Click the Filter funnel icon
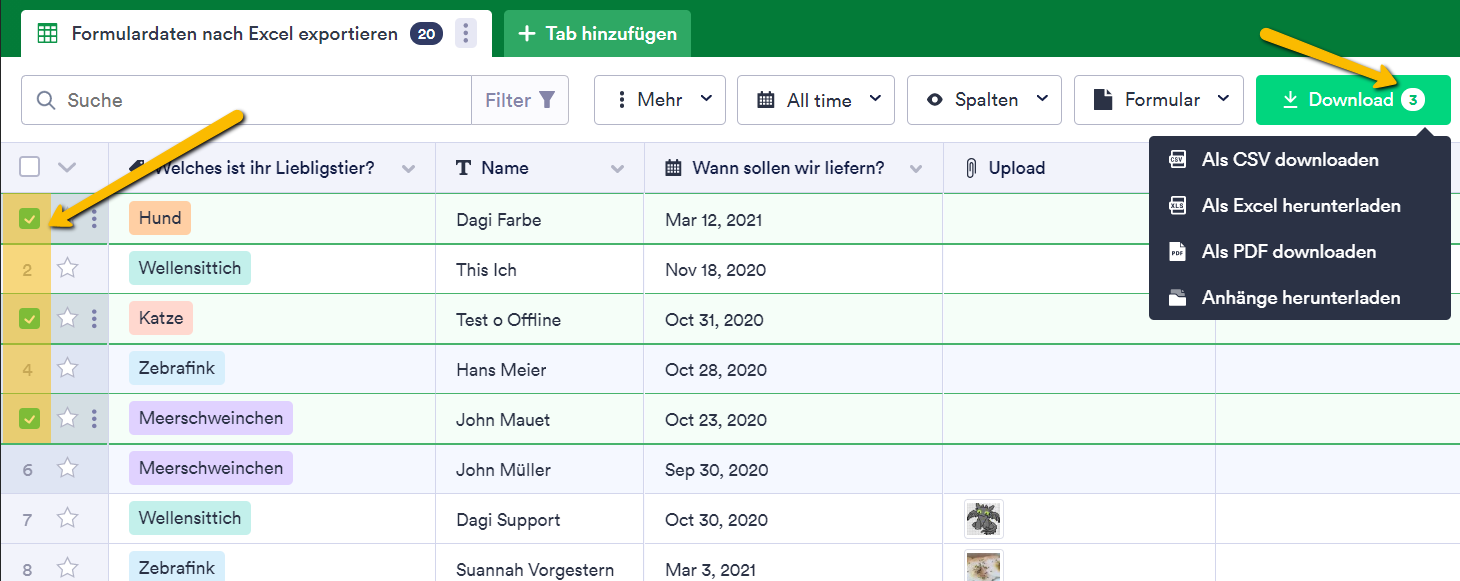Screen dimensions: 1460x581 coord(546,100)
